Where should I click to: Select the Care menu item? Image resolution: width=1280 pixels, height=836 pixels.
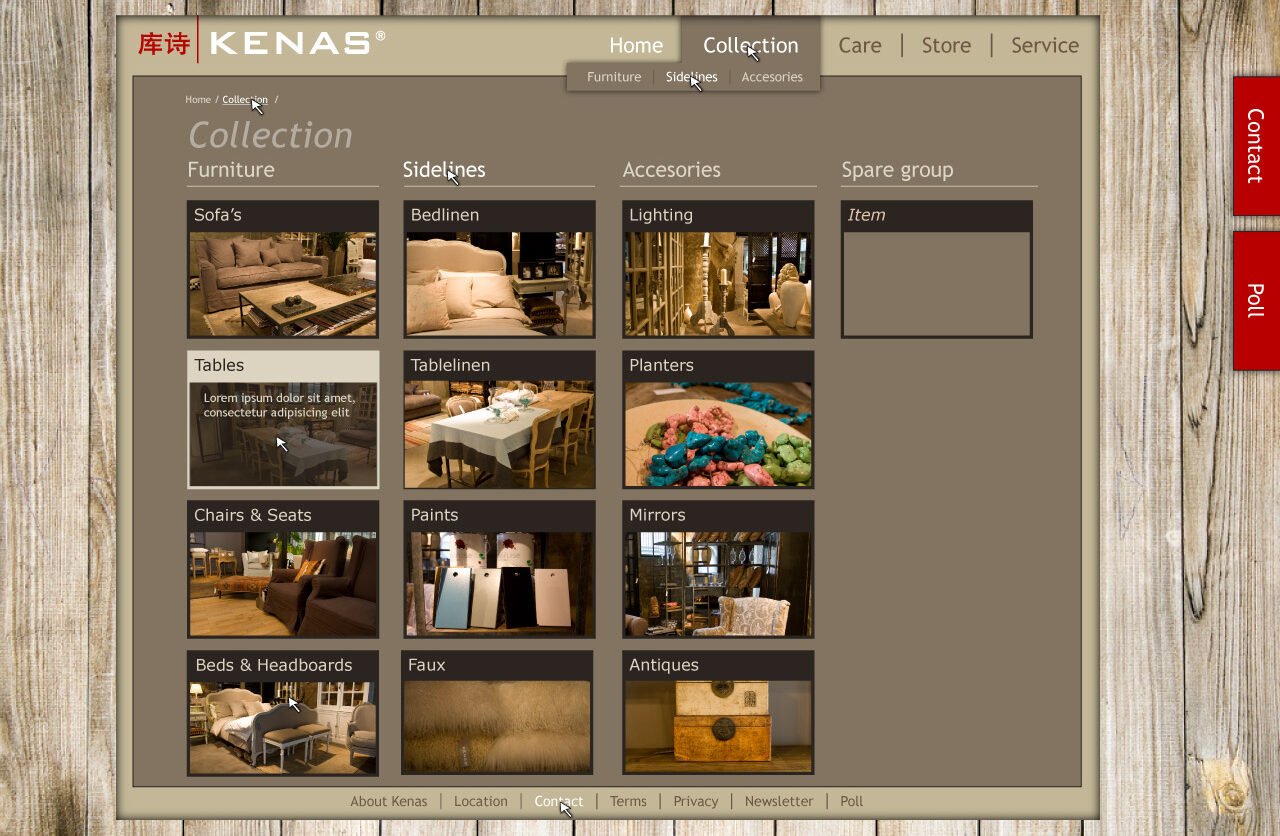[859, 46]
